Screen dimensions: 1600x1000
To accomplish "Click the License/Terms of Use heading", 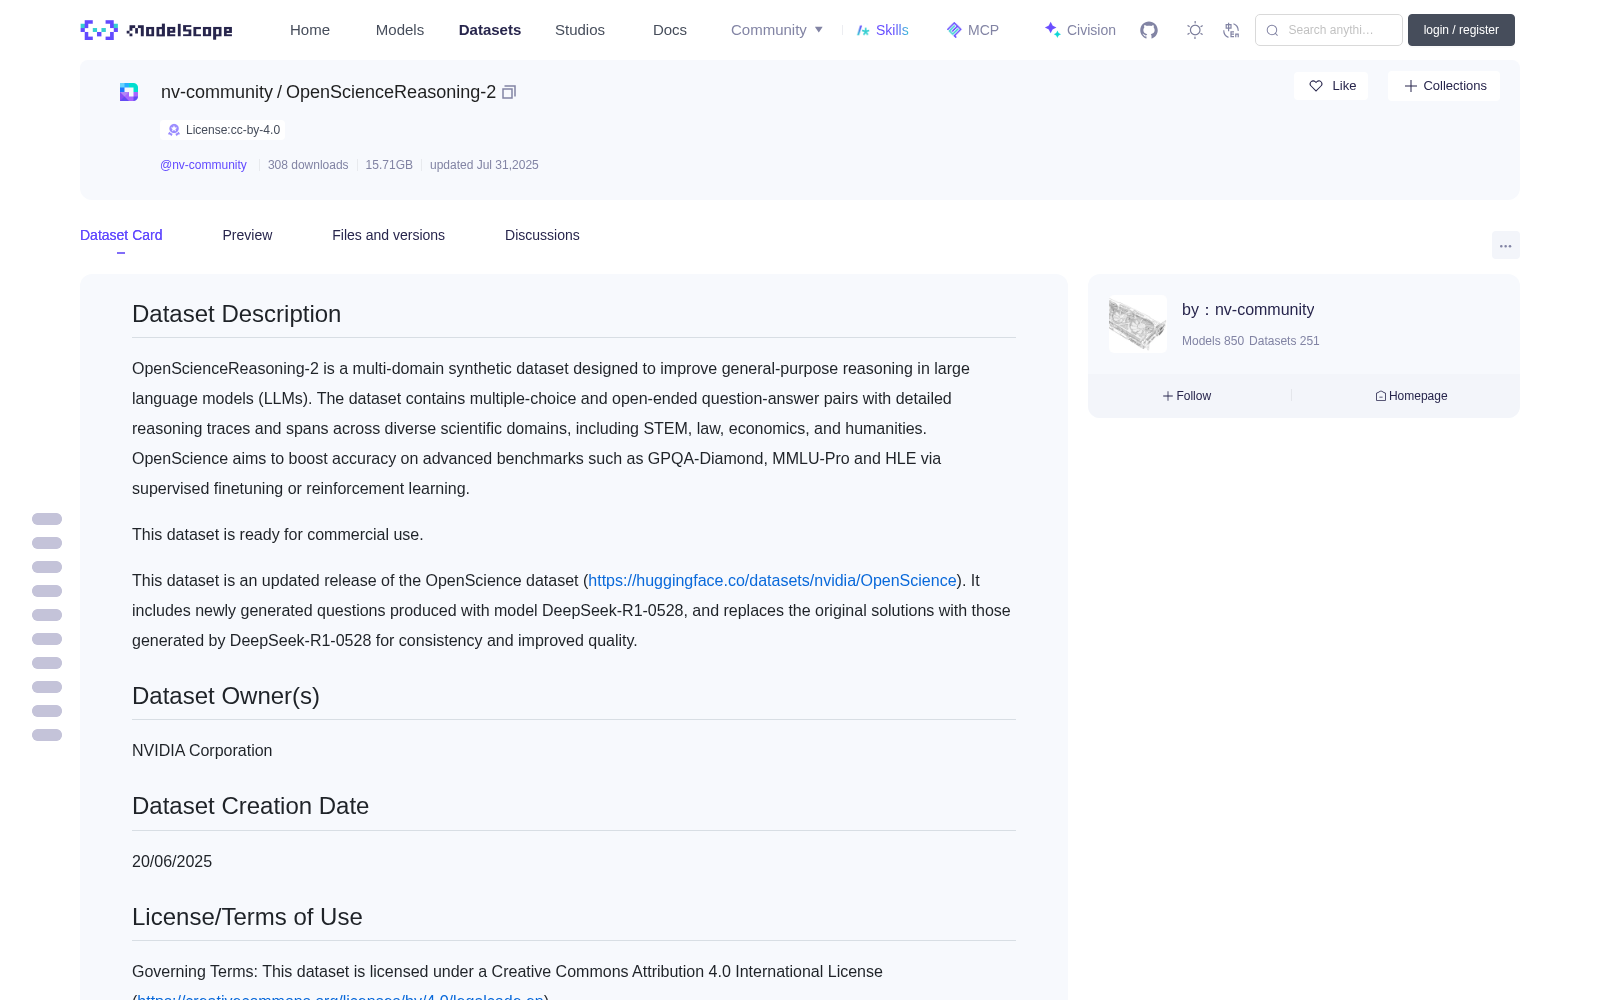I will point(247,917).
